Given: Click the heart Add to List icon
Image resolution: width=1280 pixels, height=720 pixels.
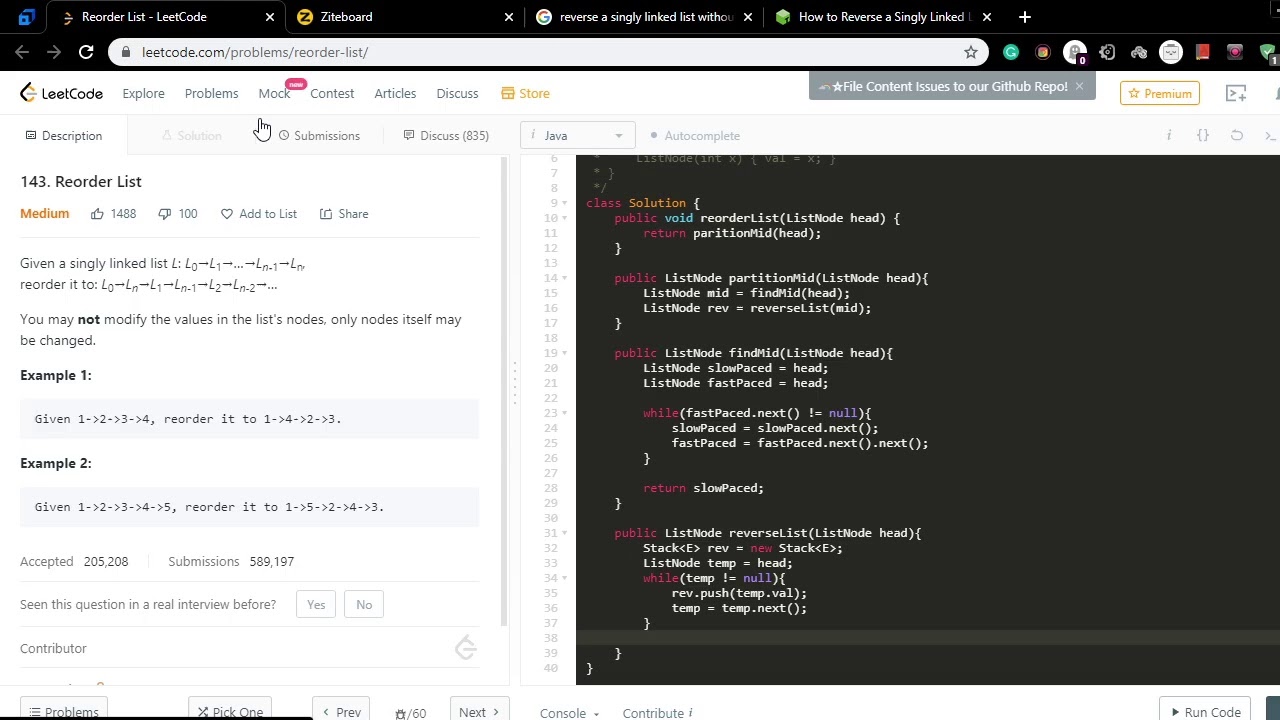Looking at the screenshot, I should [x=227, y=214].
